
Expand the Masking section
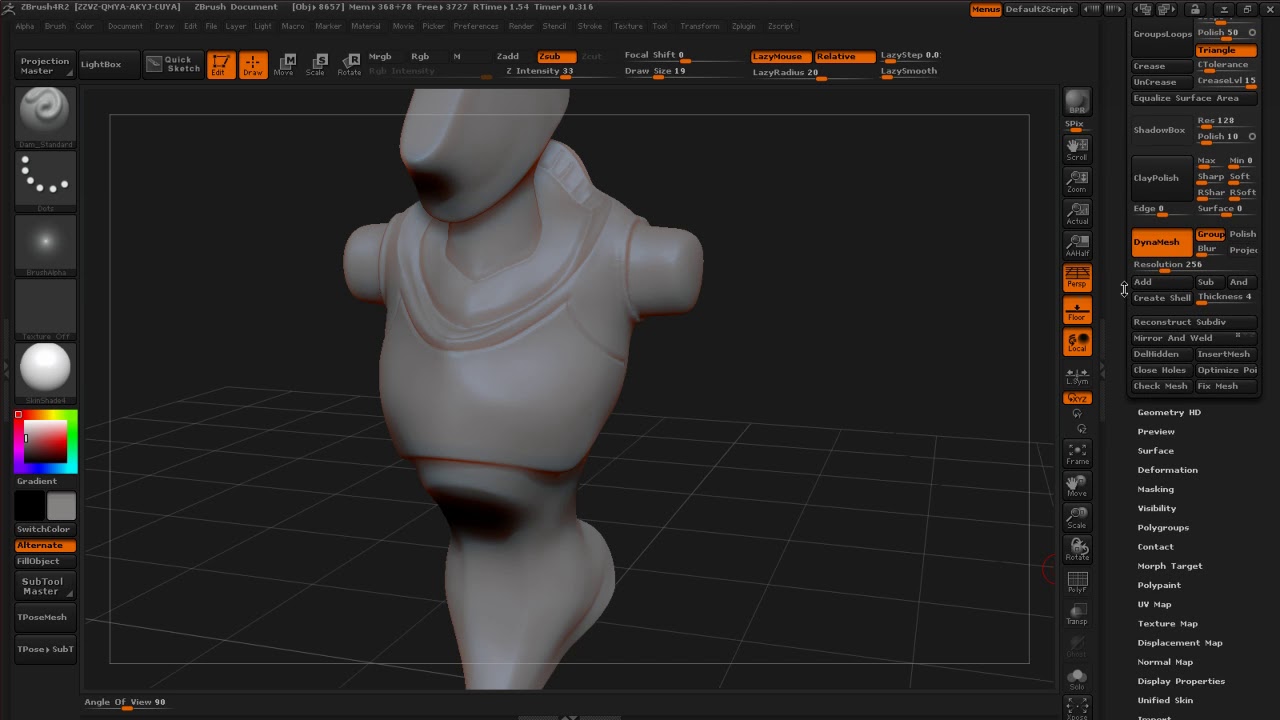tap(1155, 489)
